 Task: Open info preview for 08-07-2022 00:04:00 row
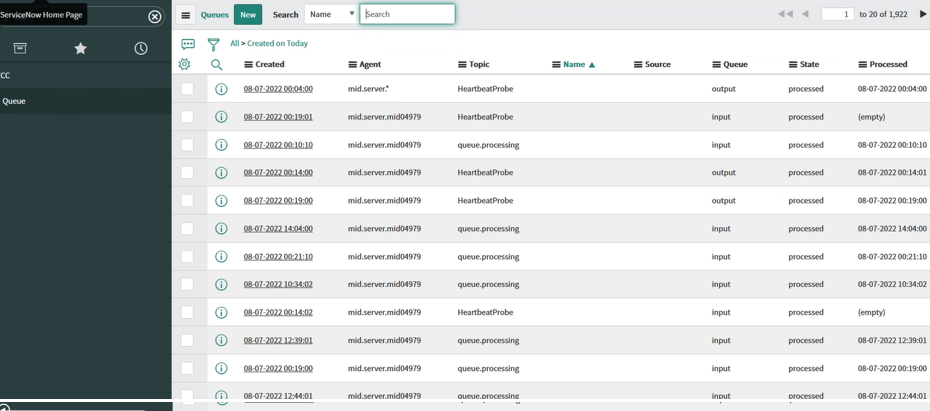221,89
